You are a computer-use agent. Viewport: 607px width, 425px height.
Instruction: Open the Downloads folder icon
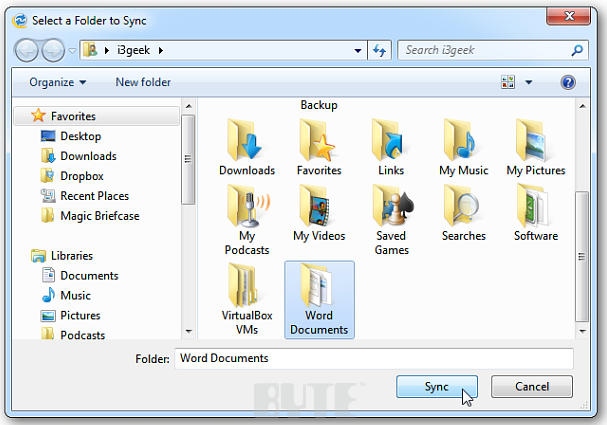tap(246, 140)
